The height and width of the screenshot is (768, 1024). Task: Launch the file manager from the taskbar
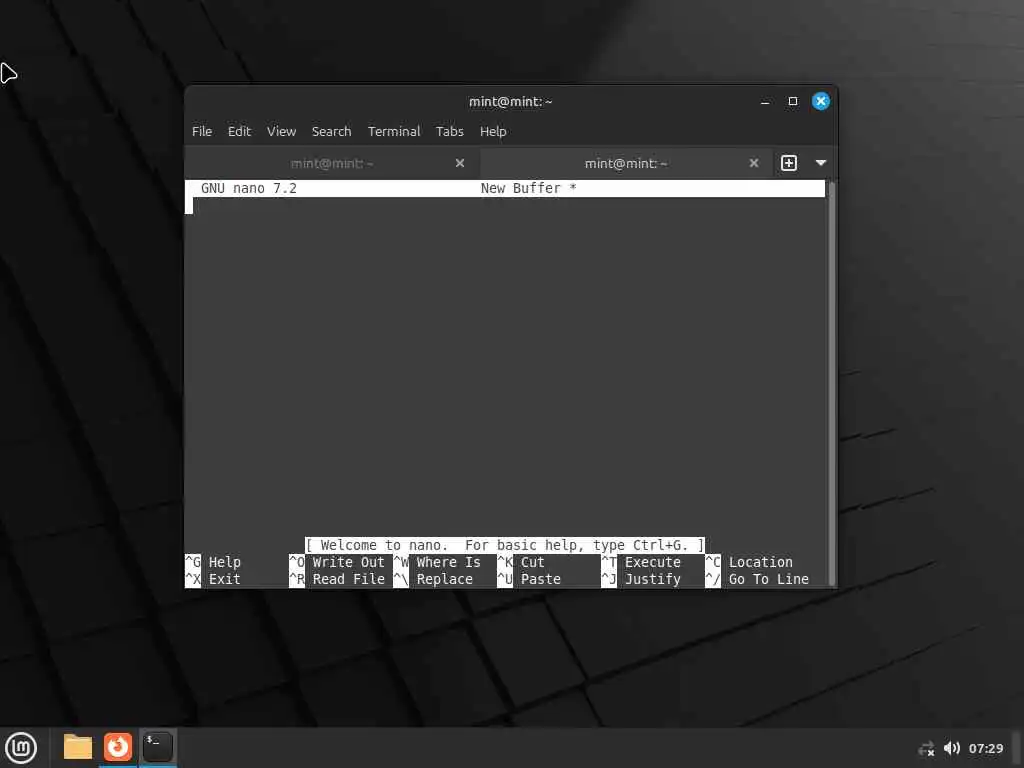coord(78,747)
